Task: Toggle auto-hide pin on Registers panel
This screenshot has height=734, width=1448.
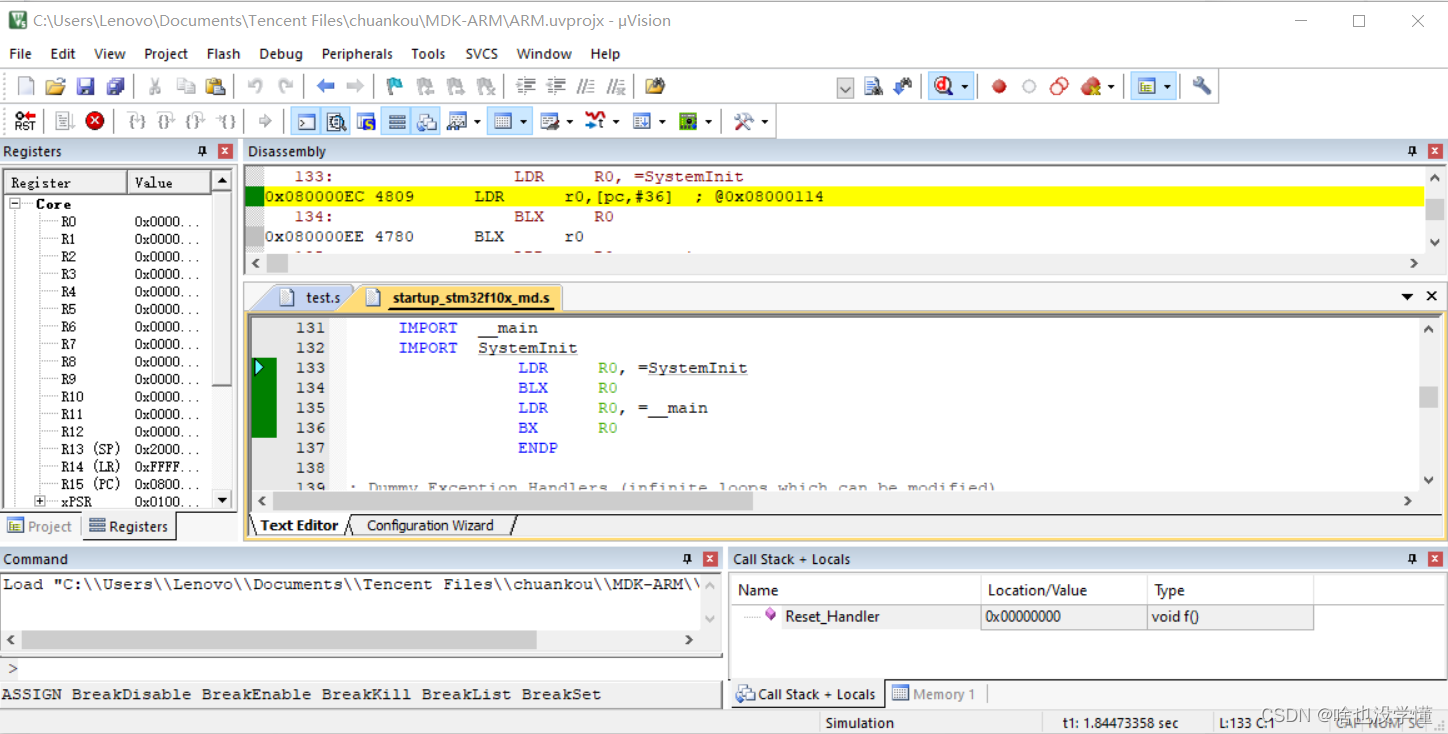Action: click(202, 151)
